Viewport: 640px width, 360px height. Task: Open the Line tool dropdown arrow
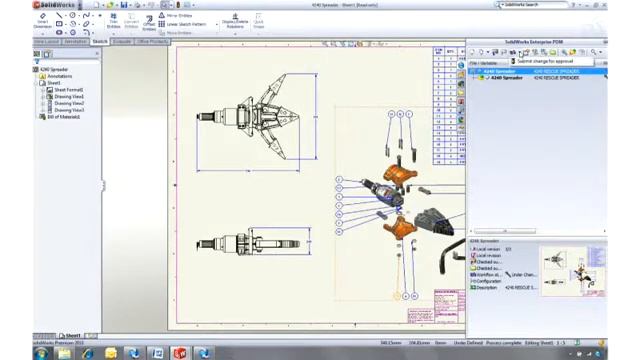coord(66,16)
